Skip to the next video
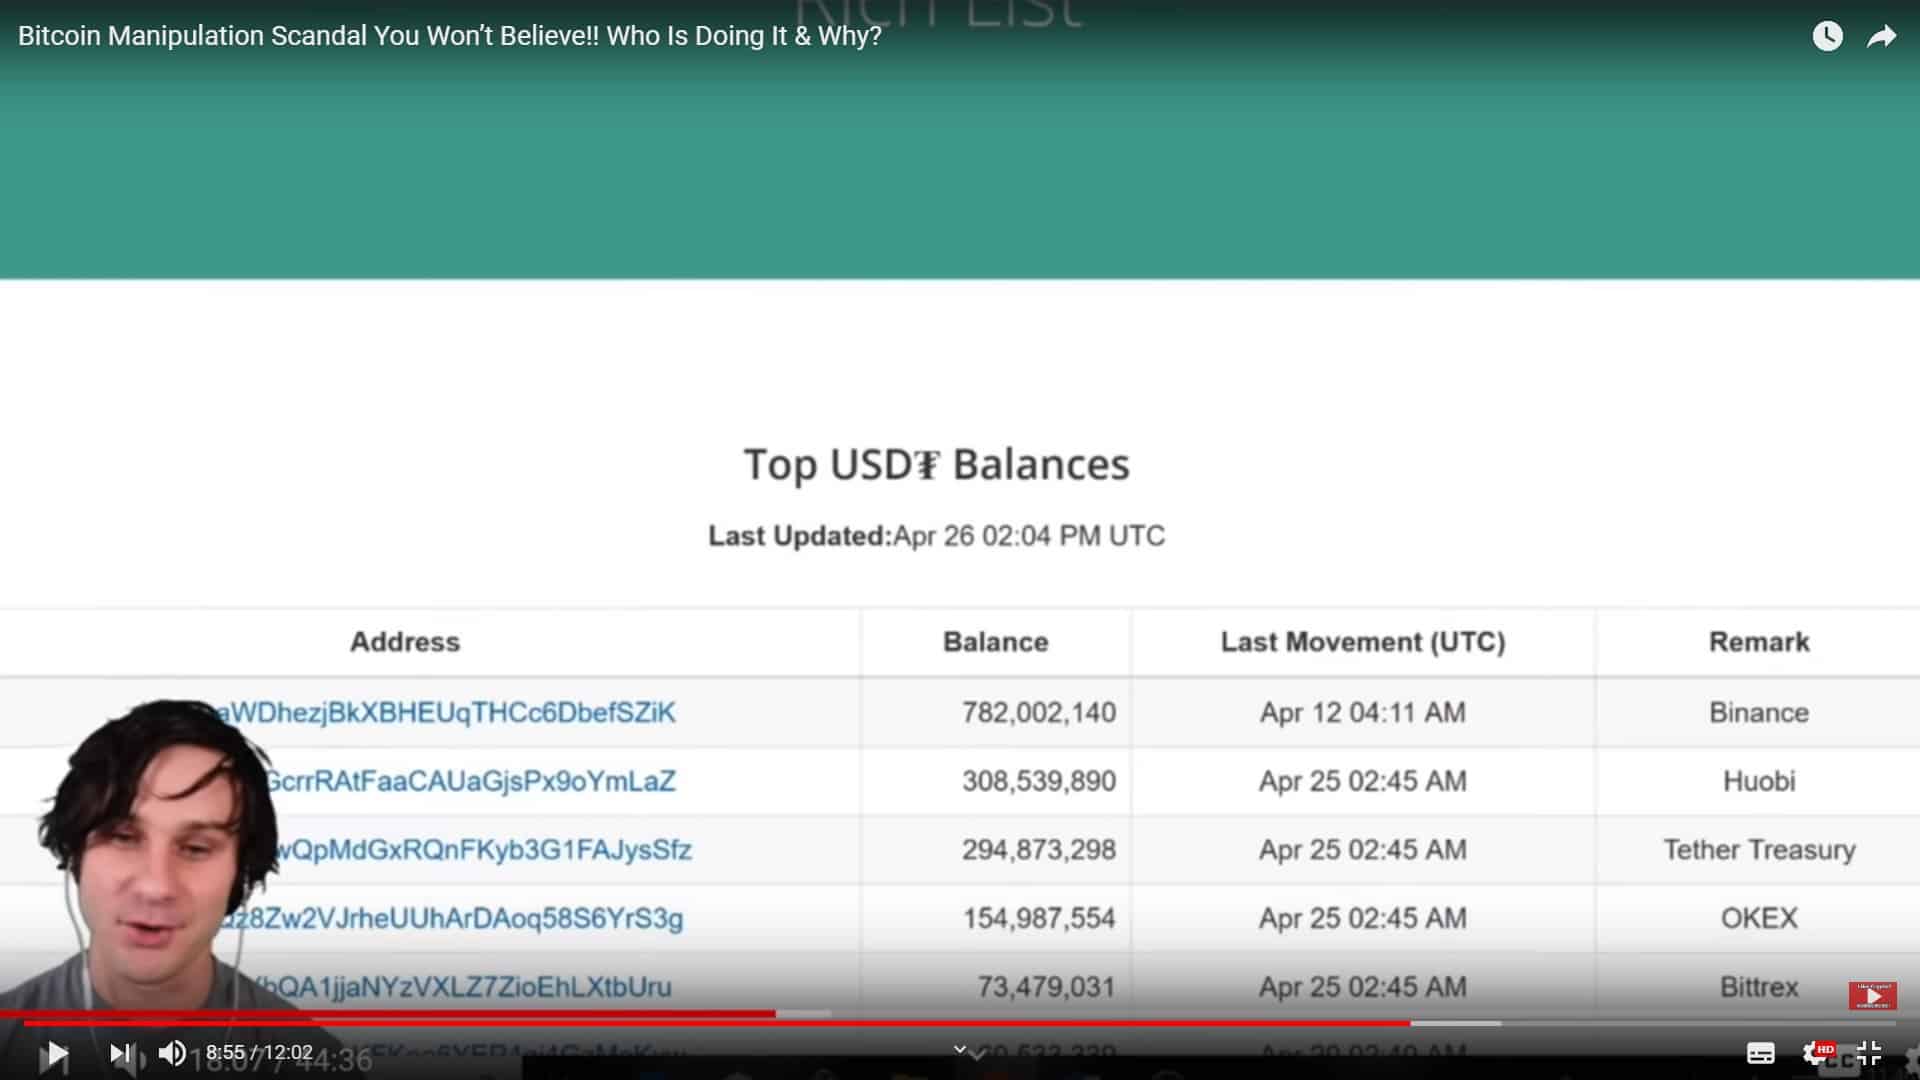 tap(120, 1053)
